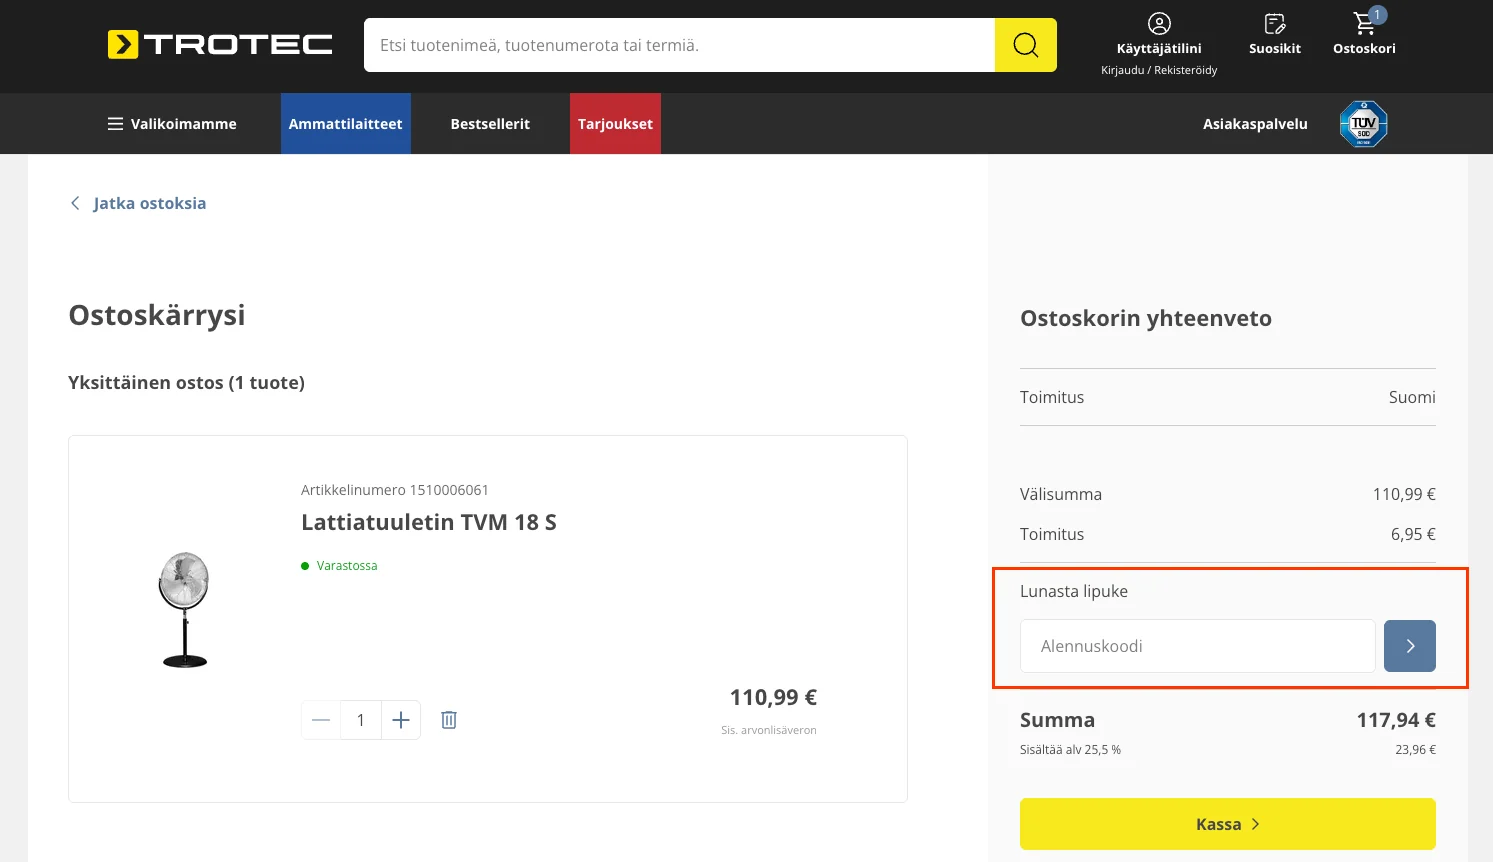The image size is (1493, 862).
Task: Click the Artikkelinumero 1510006061 text
Action: coord(395,490)
